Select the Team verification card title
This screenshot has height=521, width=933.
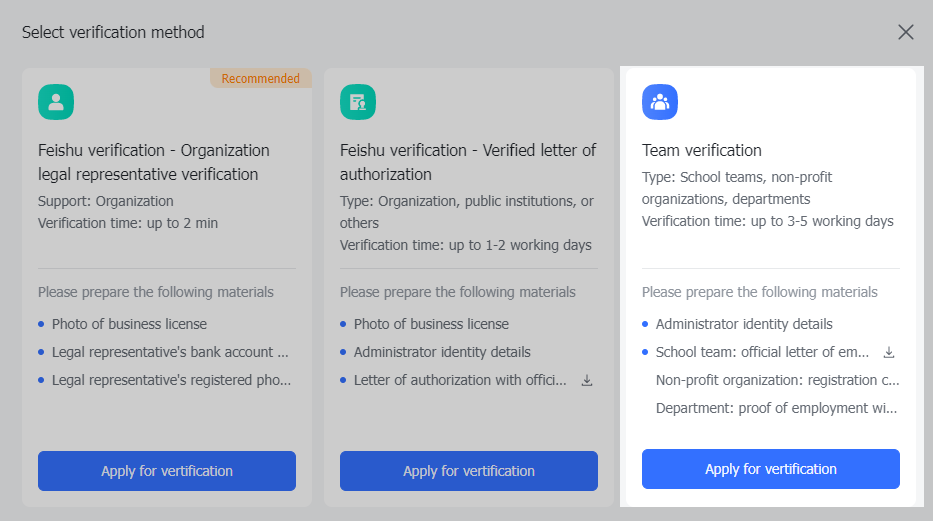click(x=702, y=150)
